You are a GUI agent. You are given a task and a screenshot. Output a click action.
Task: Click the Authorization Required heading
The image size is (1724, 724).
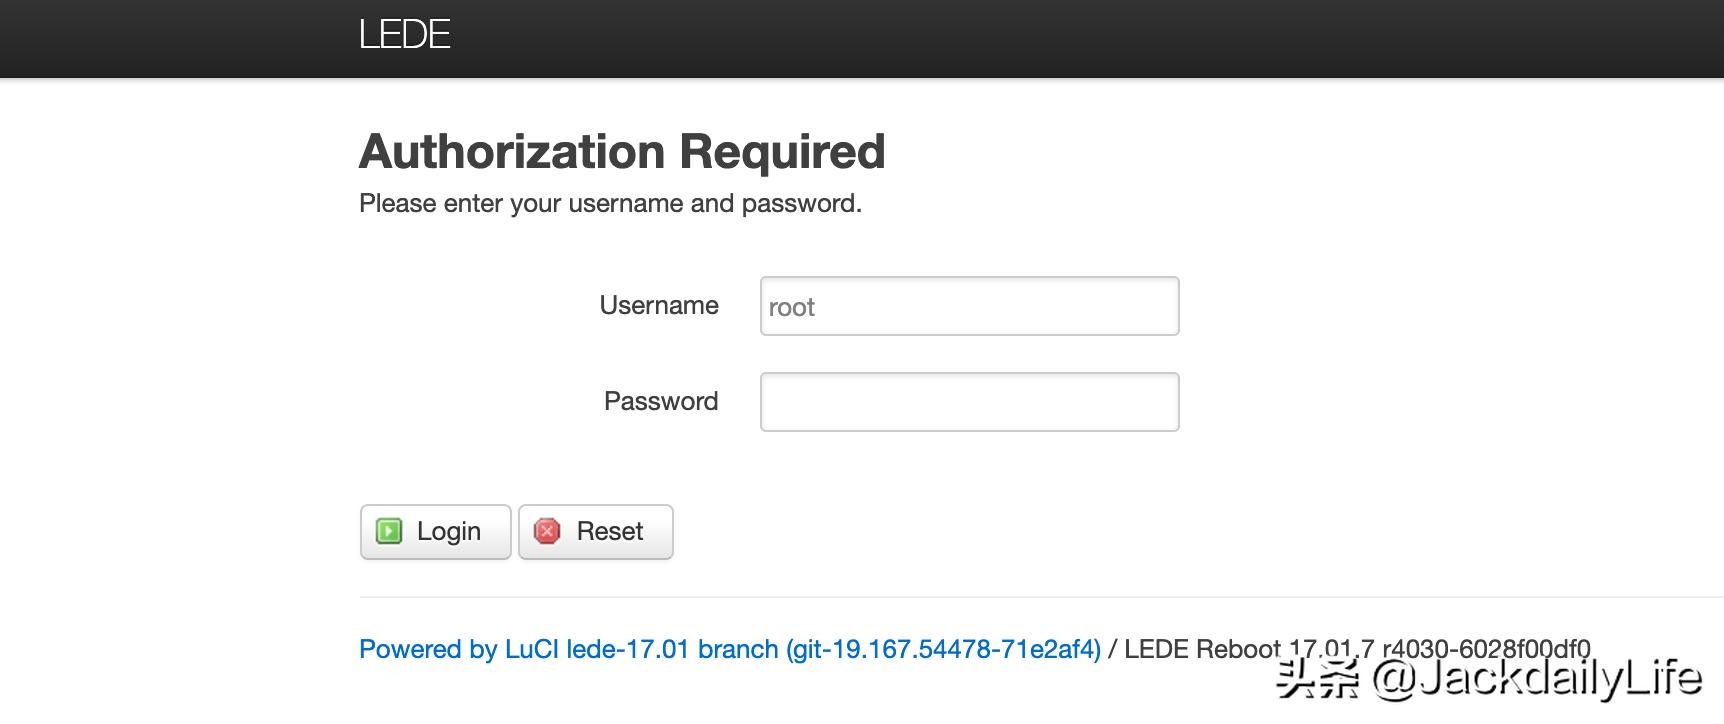[621, 152]
